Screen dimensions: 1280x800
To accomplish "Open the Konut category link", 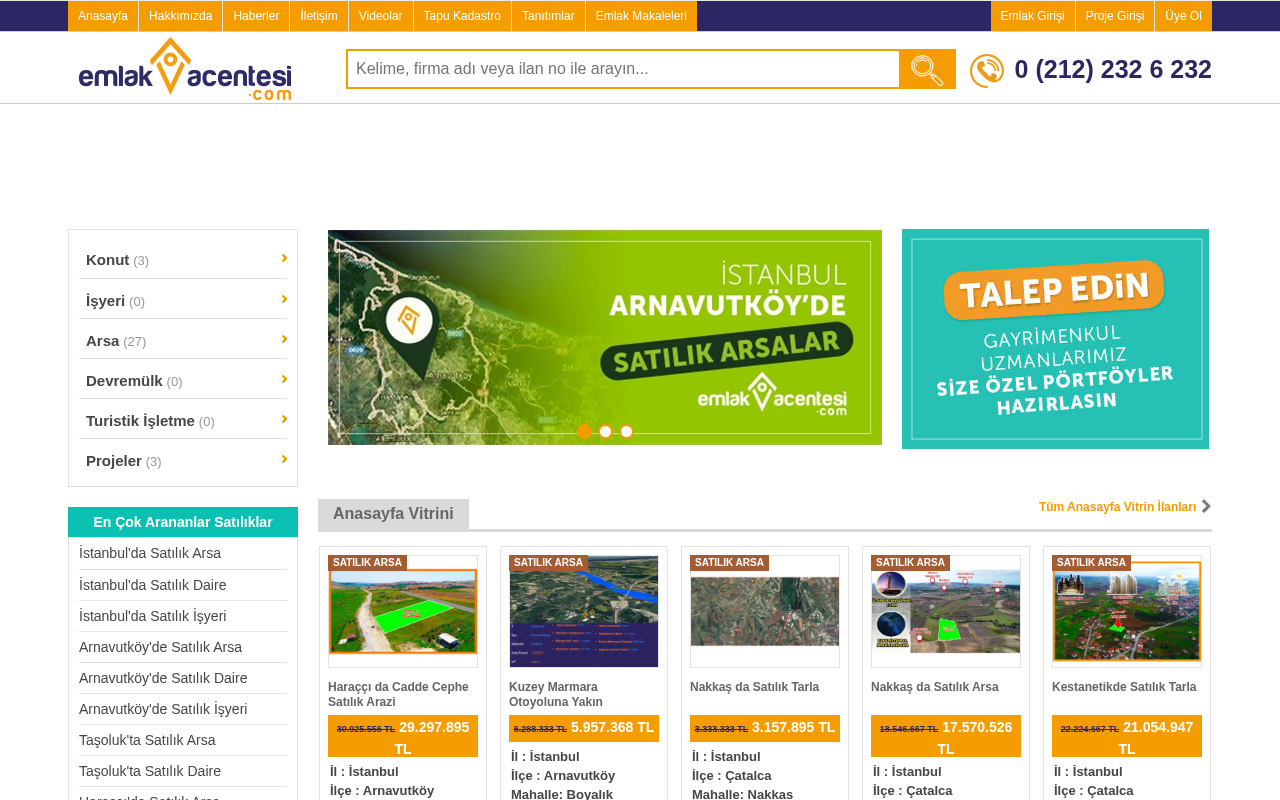I will pos(107,260).
